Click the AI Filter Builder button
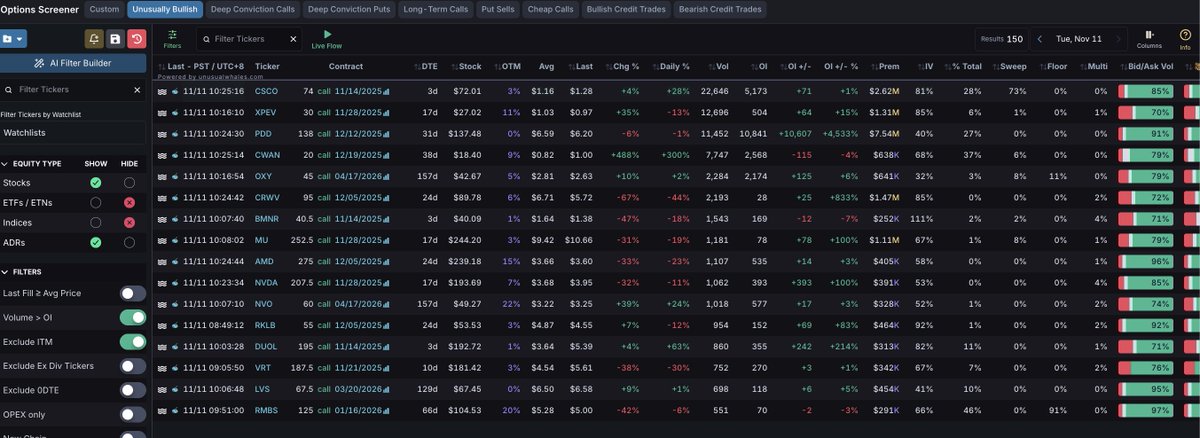This screenshot has width=1200, height=438. [74, 62]
